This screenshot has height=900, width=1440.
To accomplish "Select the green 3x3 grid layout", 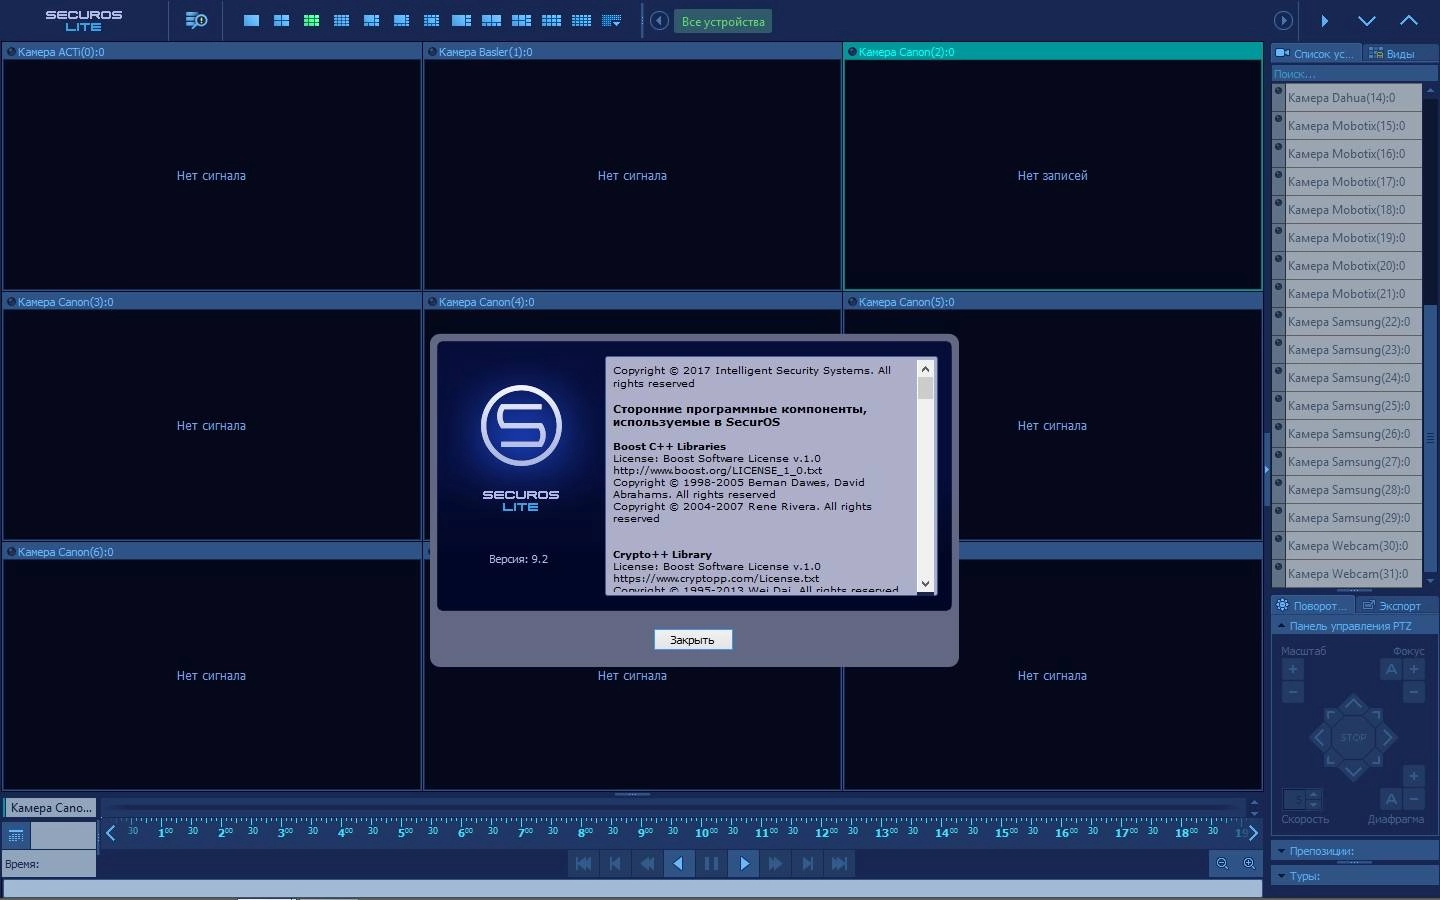I will [x=311, y=20].
